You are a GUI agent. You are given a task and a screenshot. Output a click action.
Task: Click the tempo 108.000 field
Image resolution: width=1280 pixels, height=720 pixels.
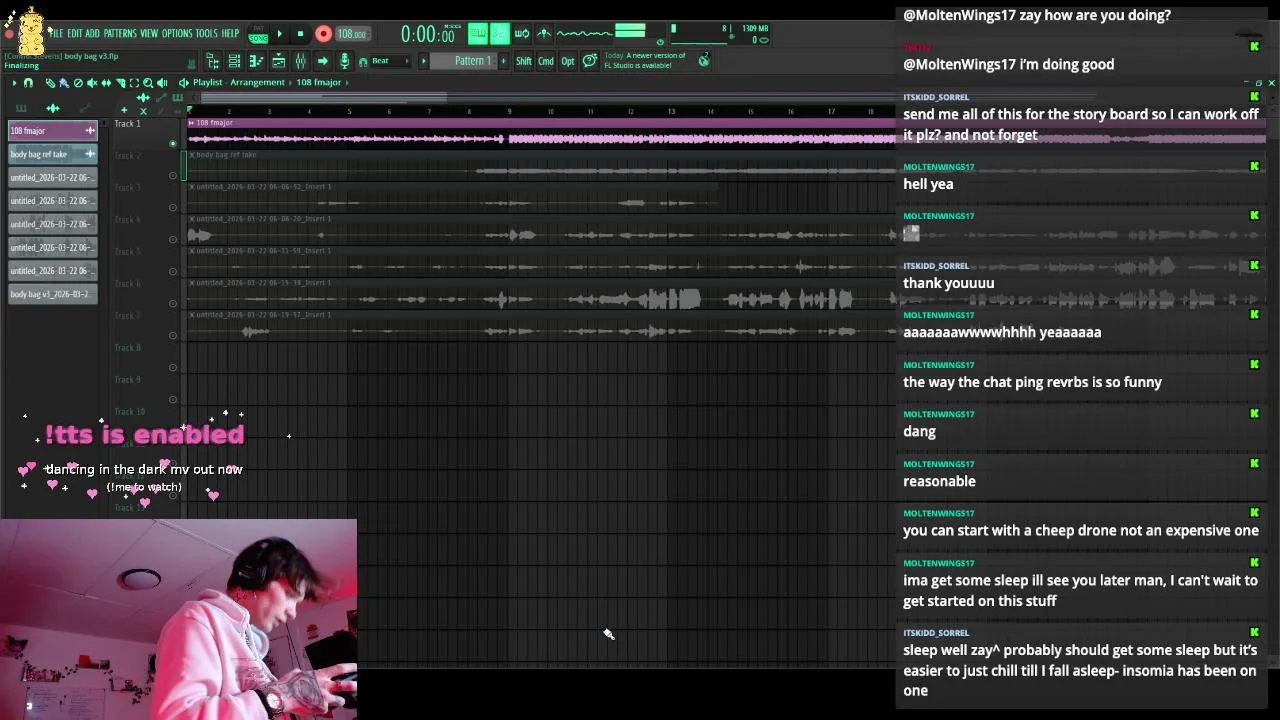pyautogui.click(x=352, y=34)
